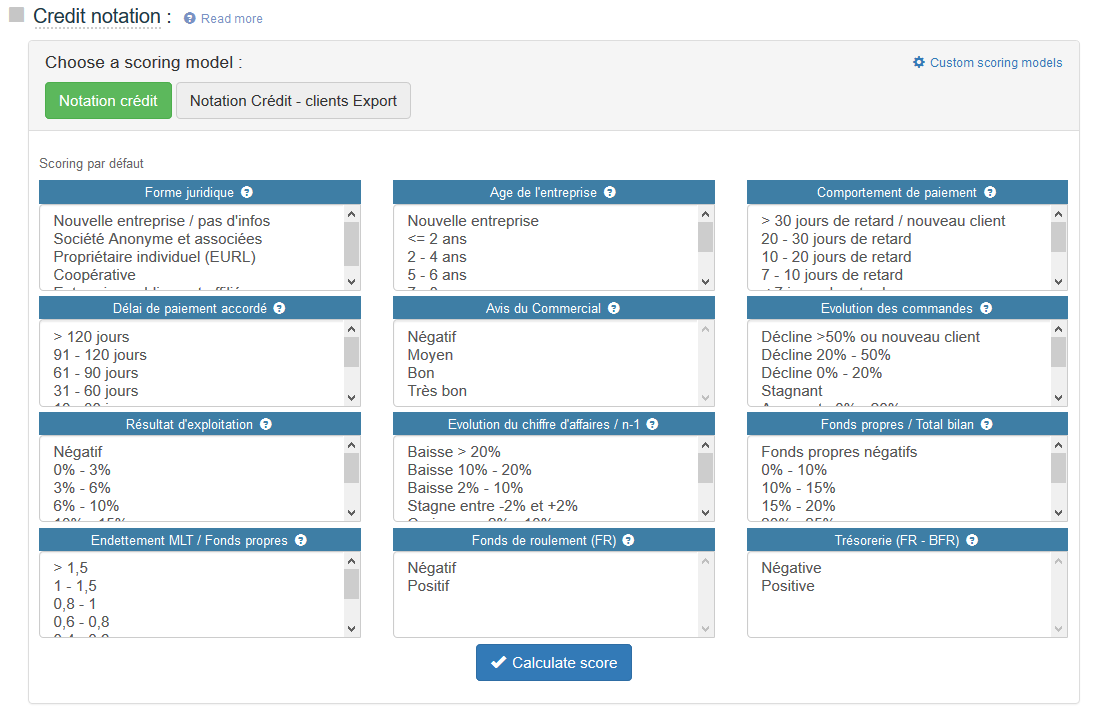This screenshot has height=712, width=1097.
Task: Click help icon beside Résultat d'exploitation
Action: [266, 425]
